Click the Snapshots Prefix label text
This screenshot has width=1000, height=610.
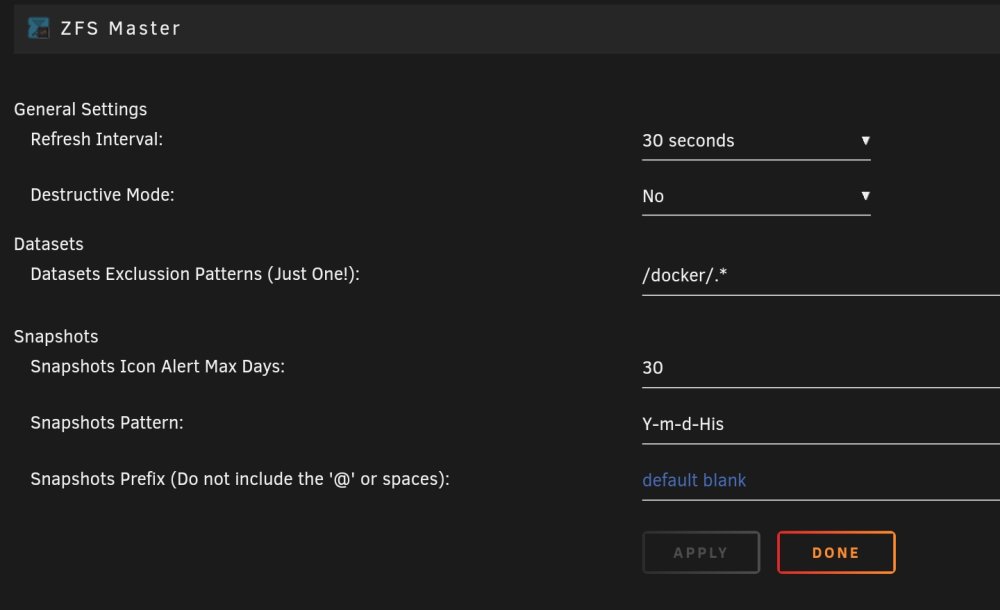click(240, 479)
